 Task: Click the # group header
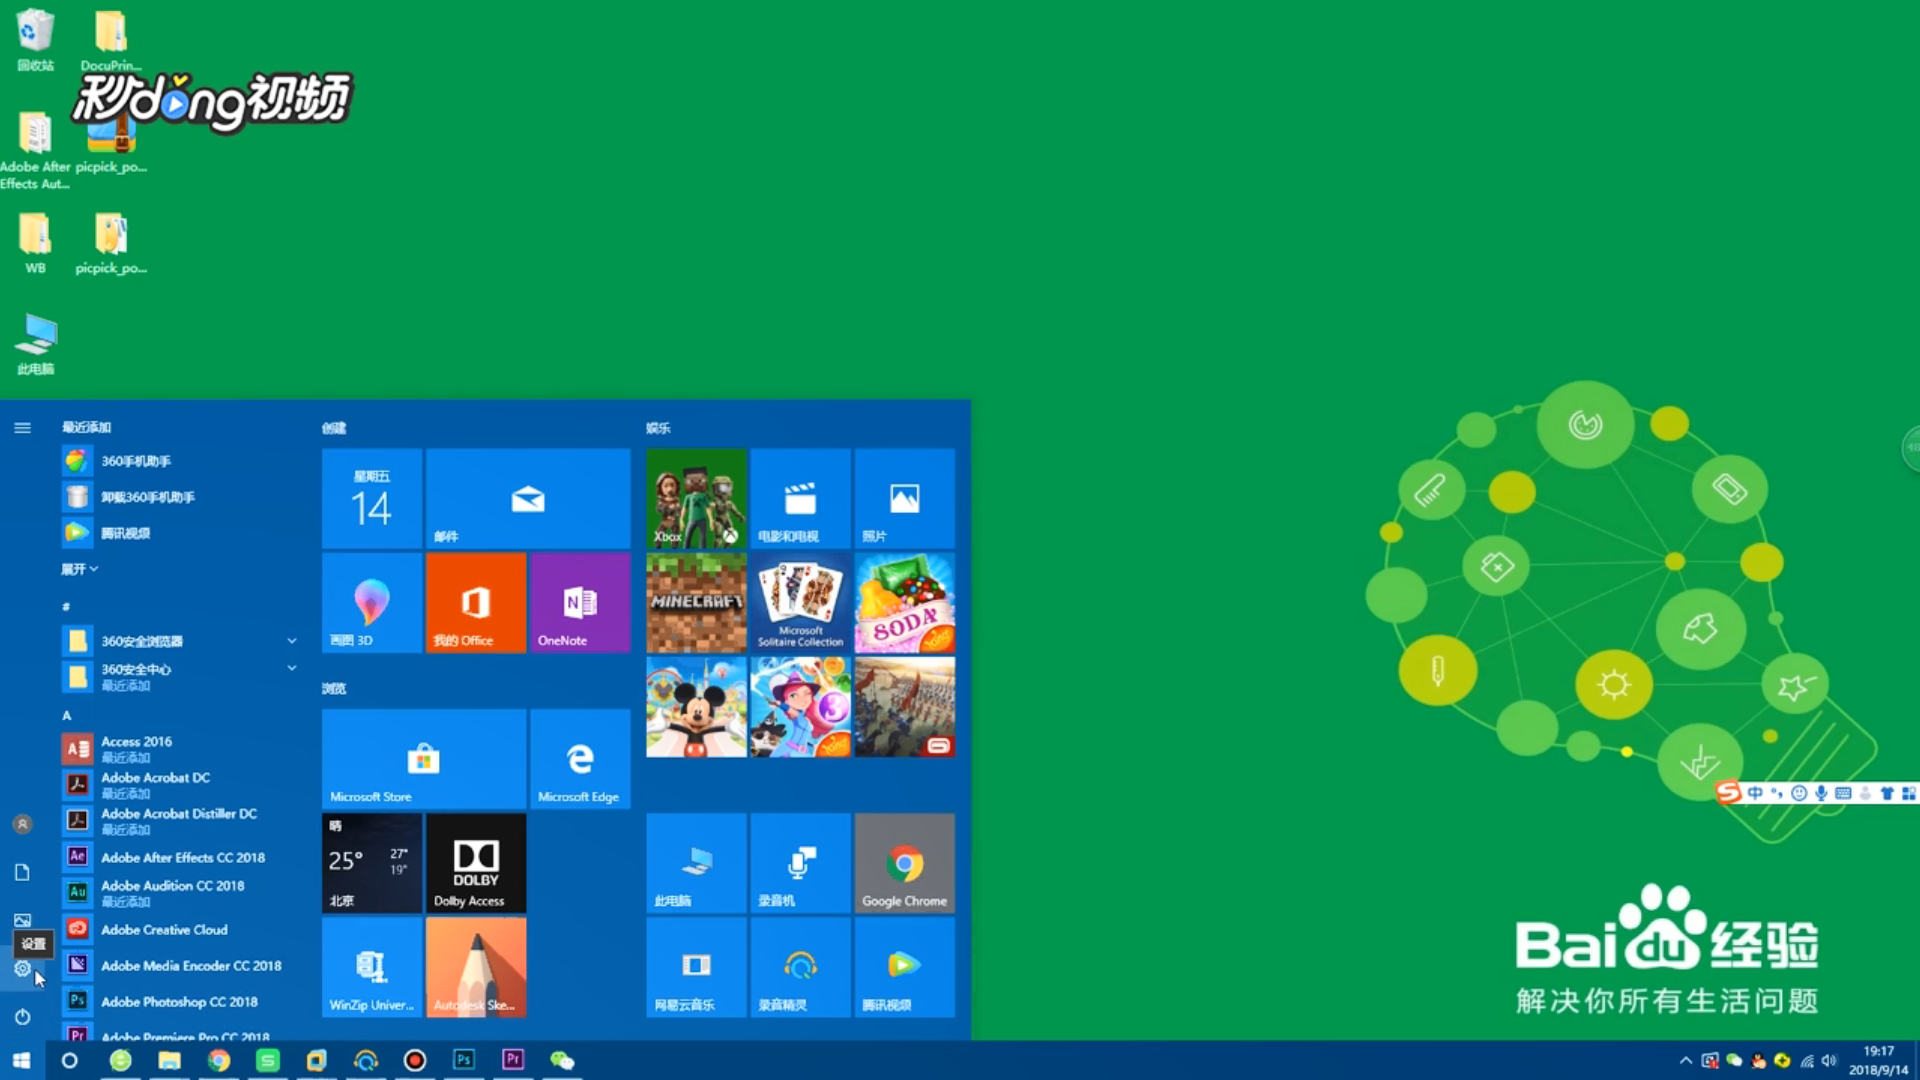pyautogui.click(x=66, y=607)
